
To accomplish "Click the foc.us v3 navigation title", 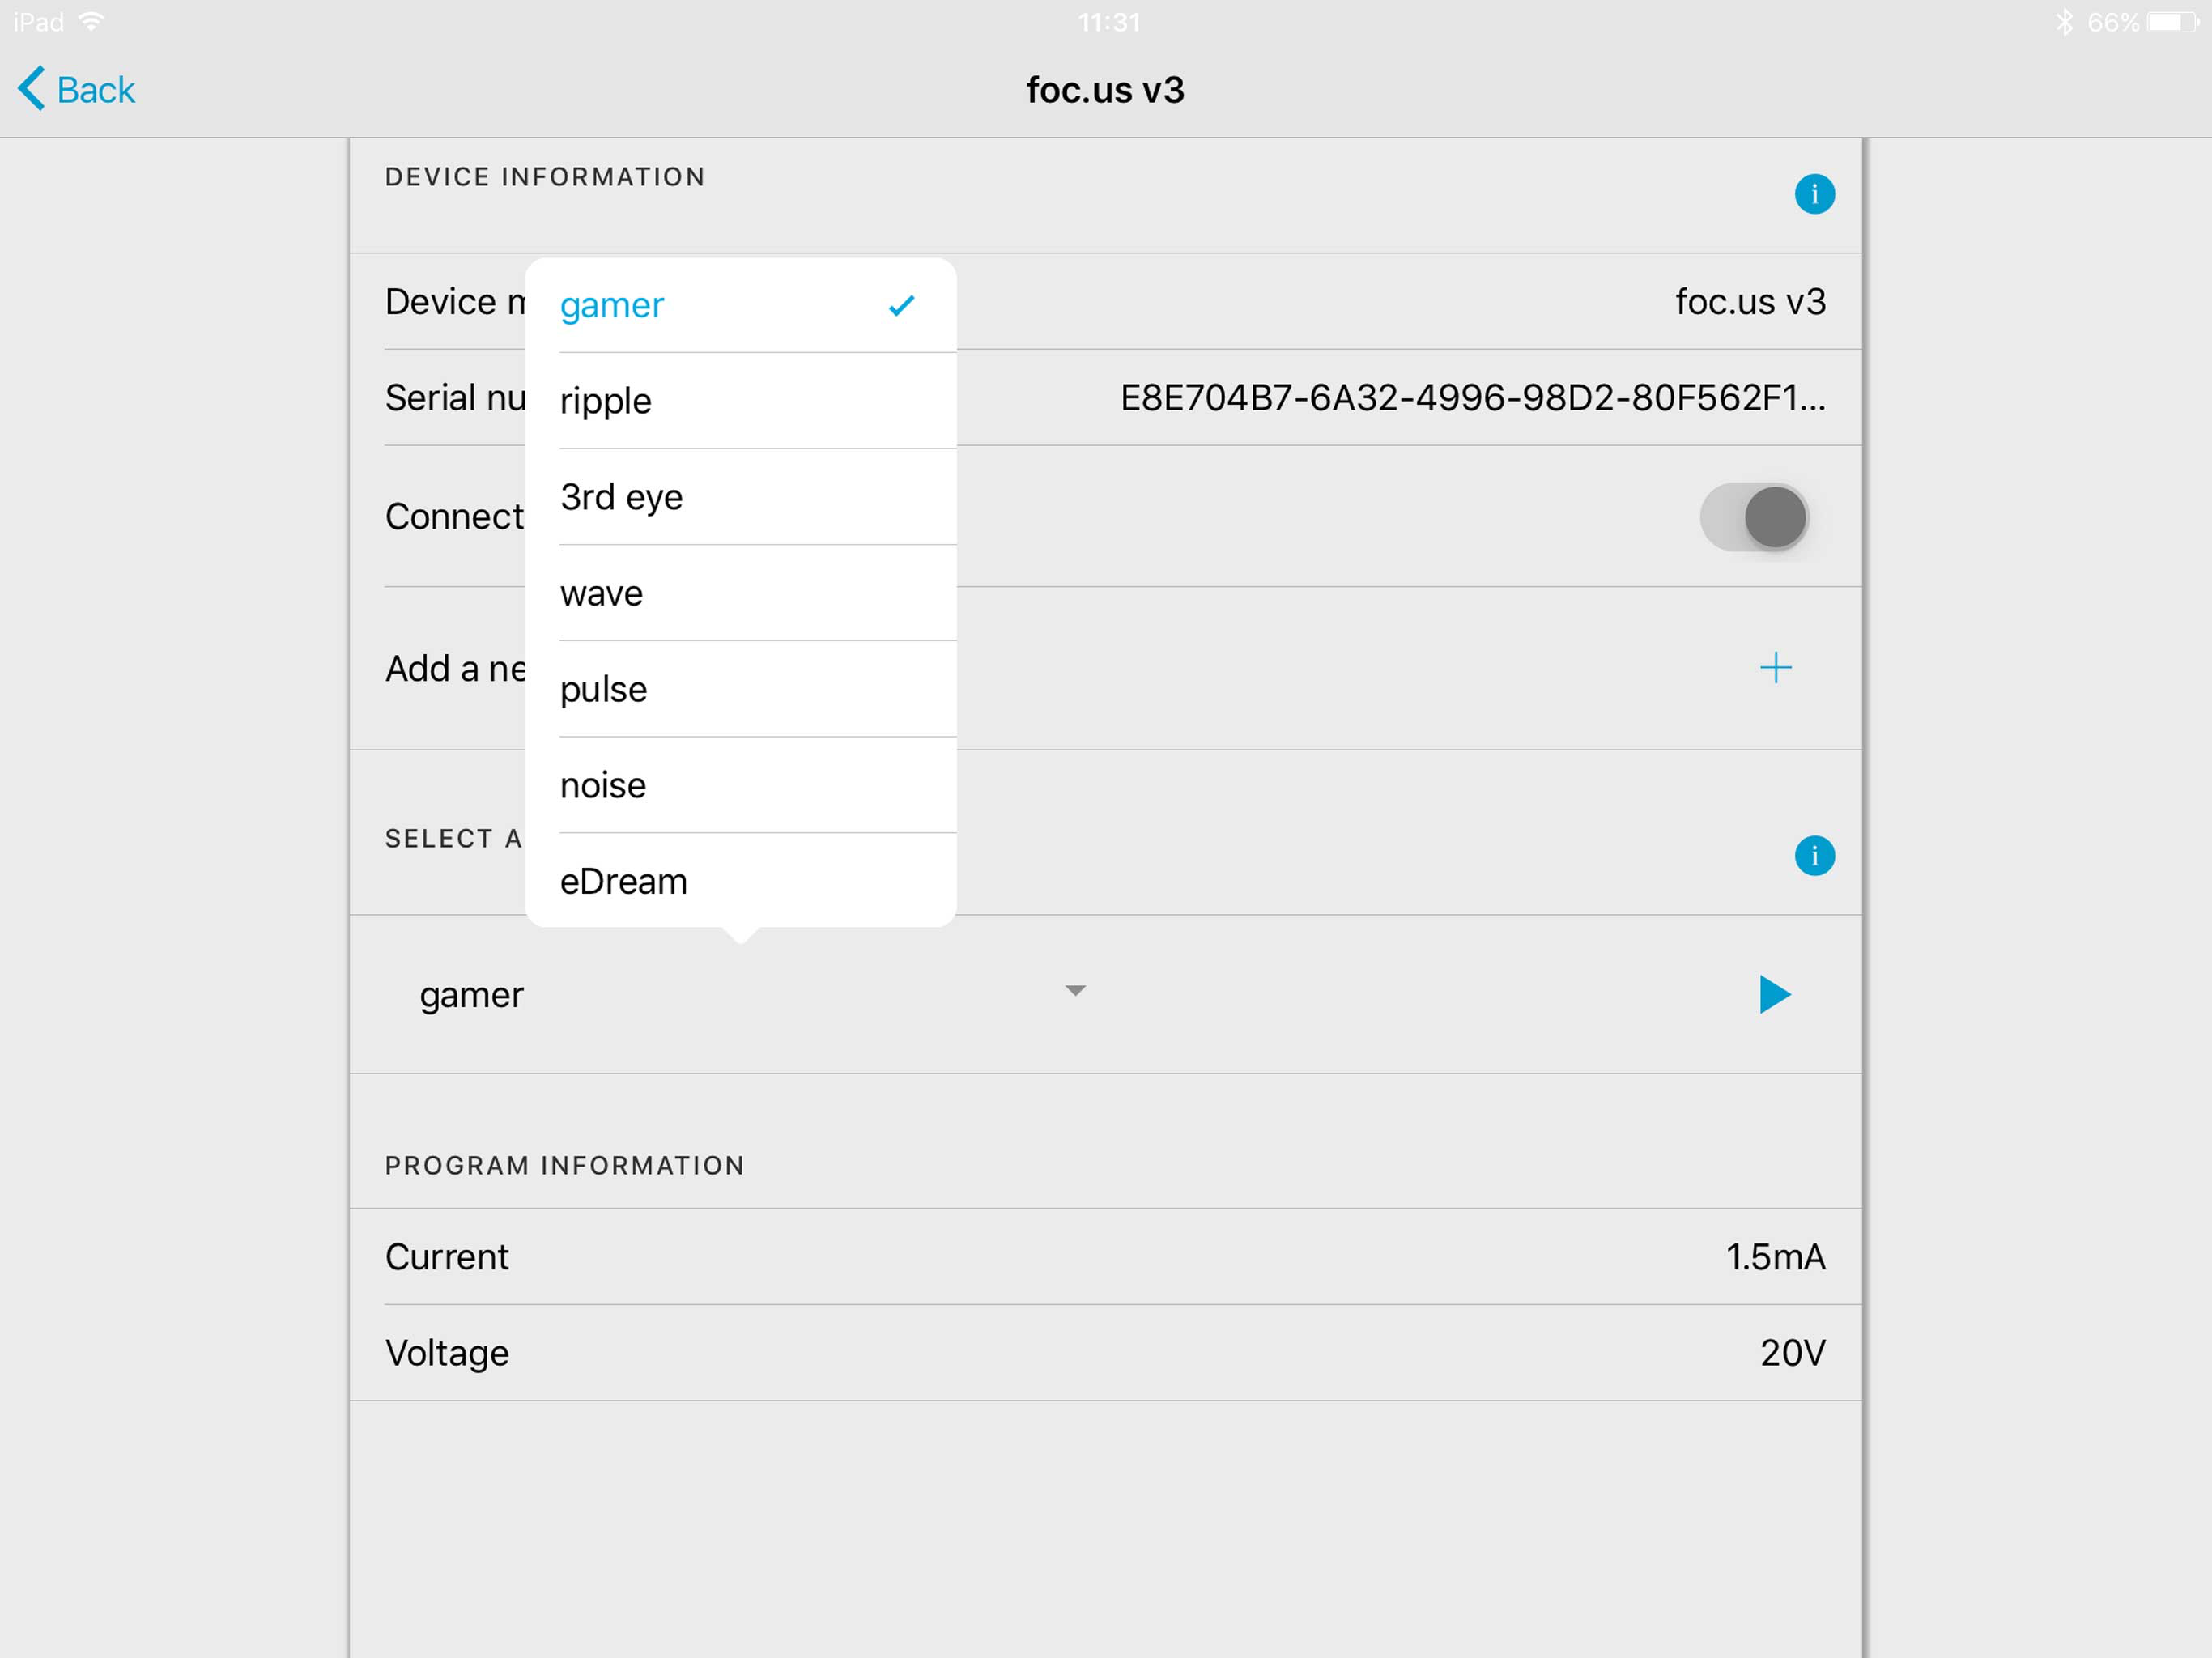I will point(1105,90).
